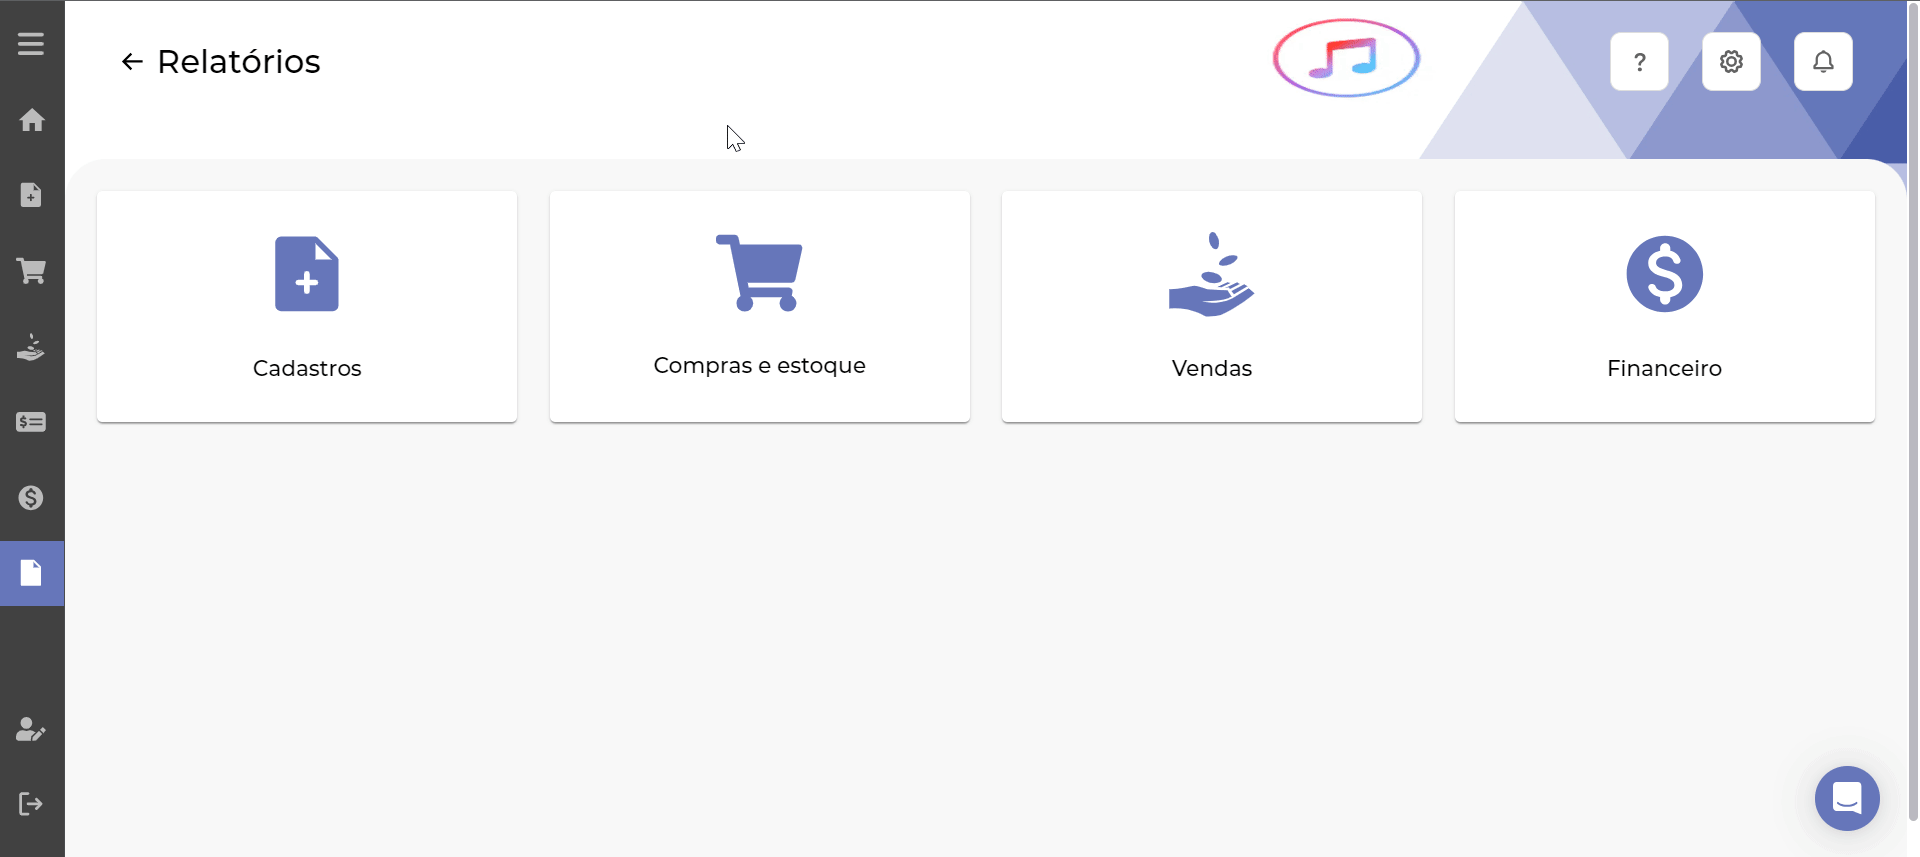The height and width of the screenshot is (857, 1920).
Task: Open the hamburger menu in sidebar
Action: click(x=31, y=44)
